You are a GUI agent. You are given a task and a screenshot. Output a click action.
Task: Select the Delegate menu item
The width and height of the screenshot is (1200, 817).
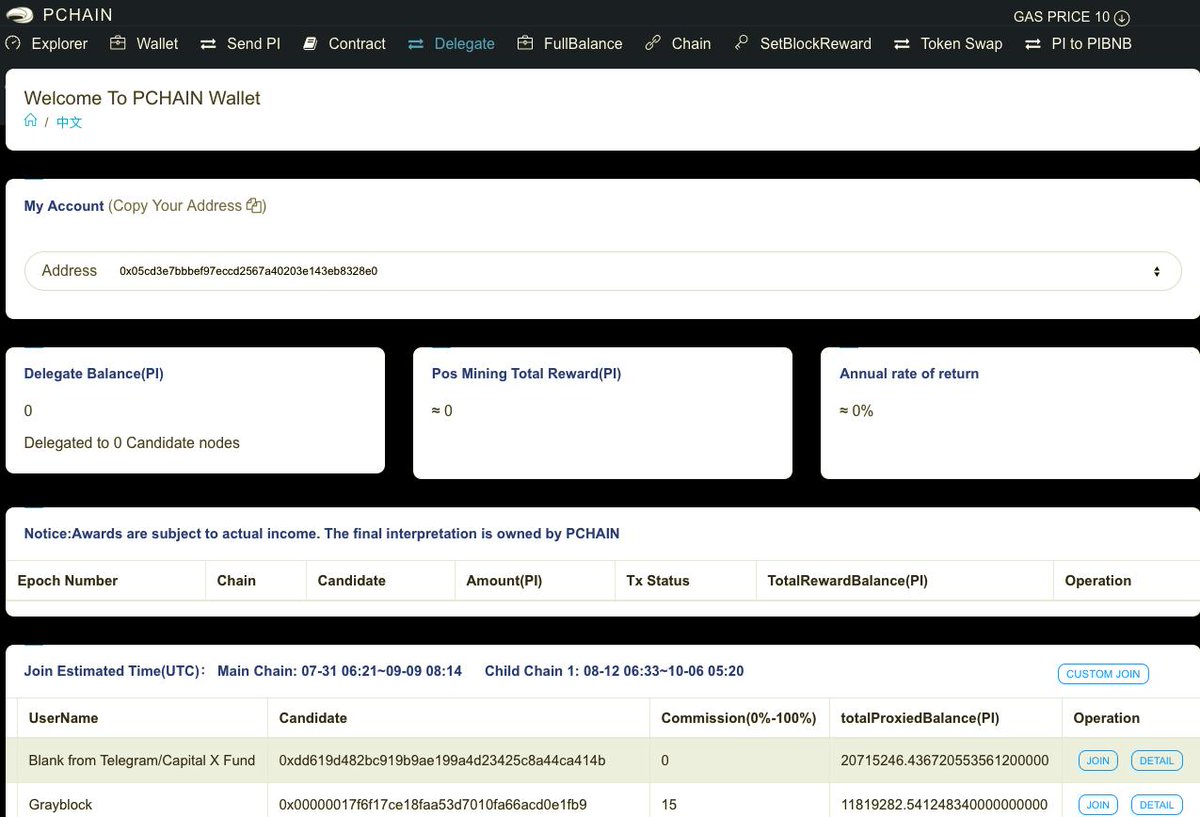(x=464, y=44)
